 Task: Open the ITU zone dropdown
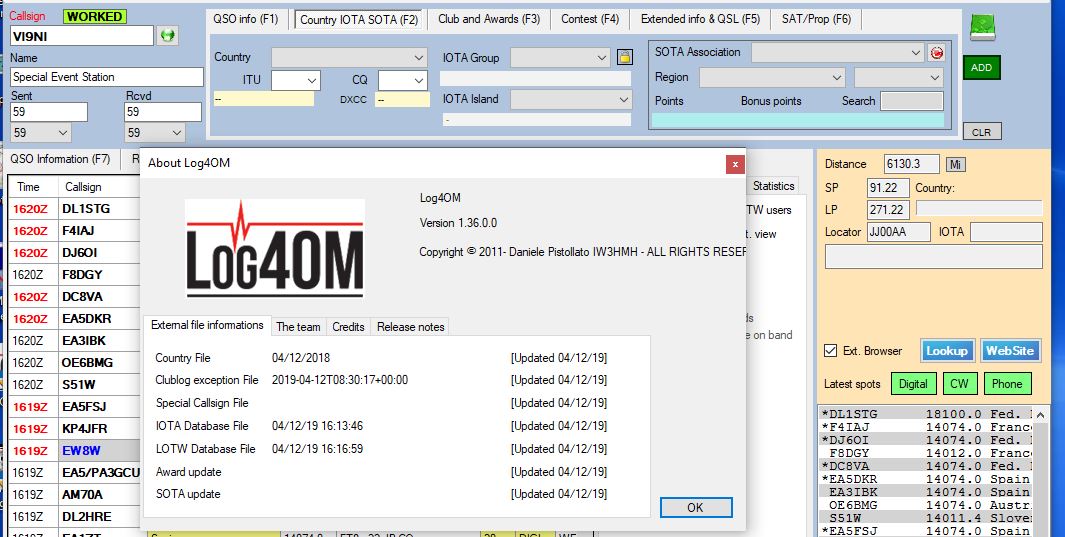click(x=295, y=80)
